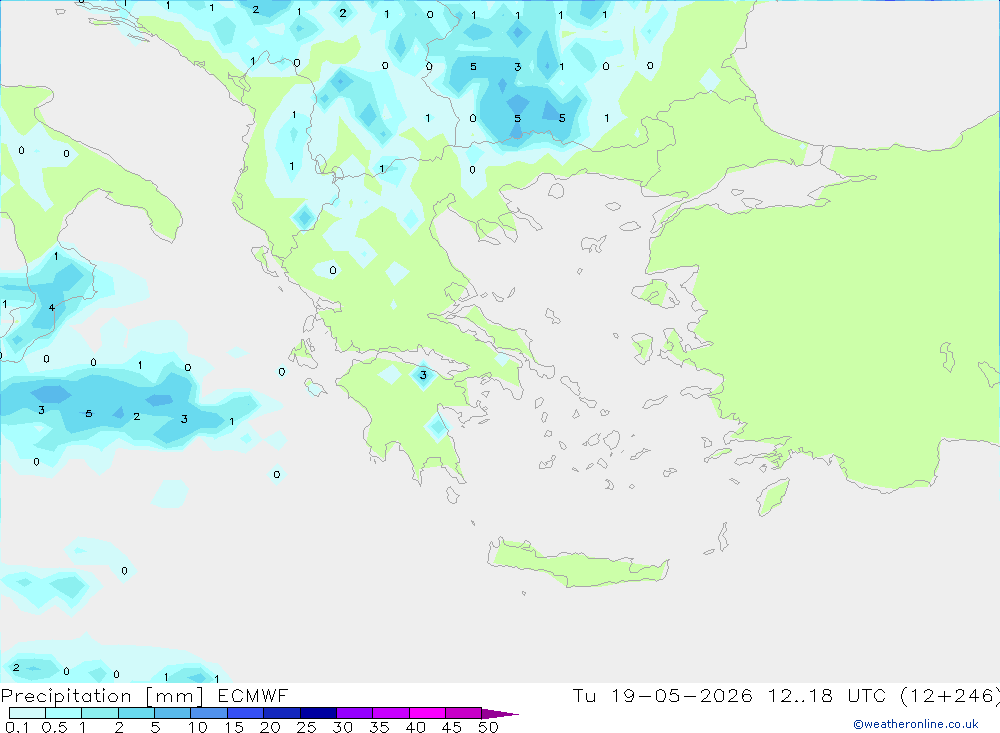Pick the 15–20 mm legend swatch
Image resolution: width=1000 pixels, height=733 pixels.
[x=246, y=713]
